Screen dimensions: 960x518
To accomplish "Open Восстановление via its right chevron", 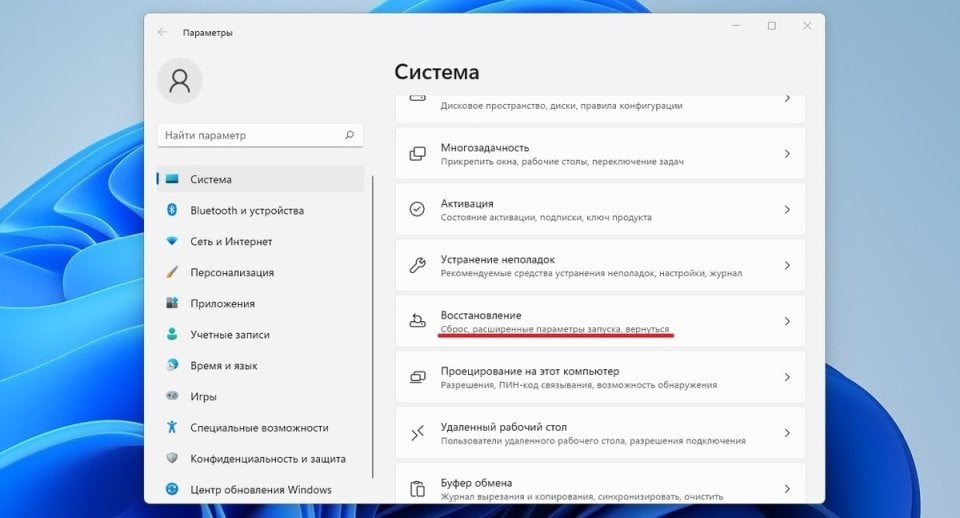I will 787,321.
